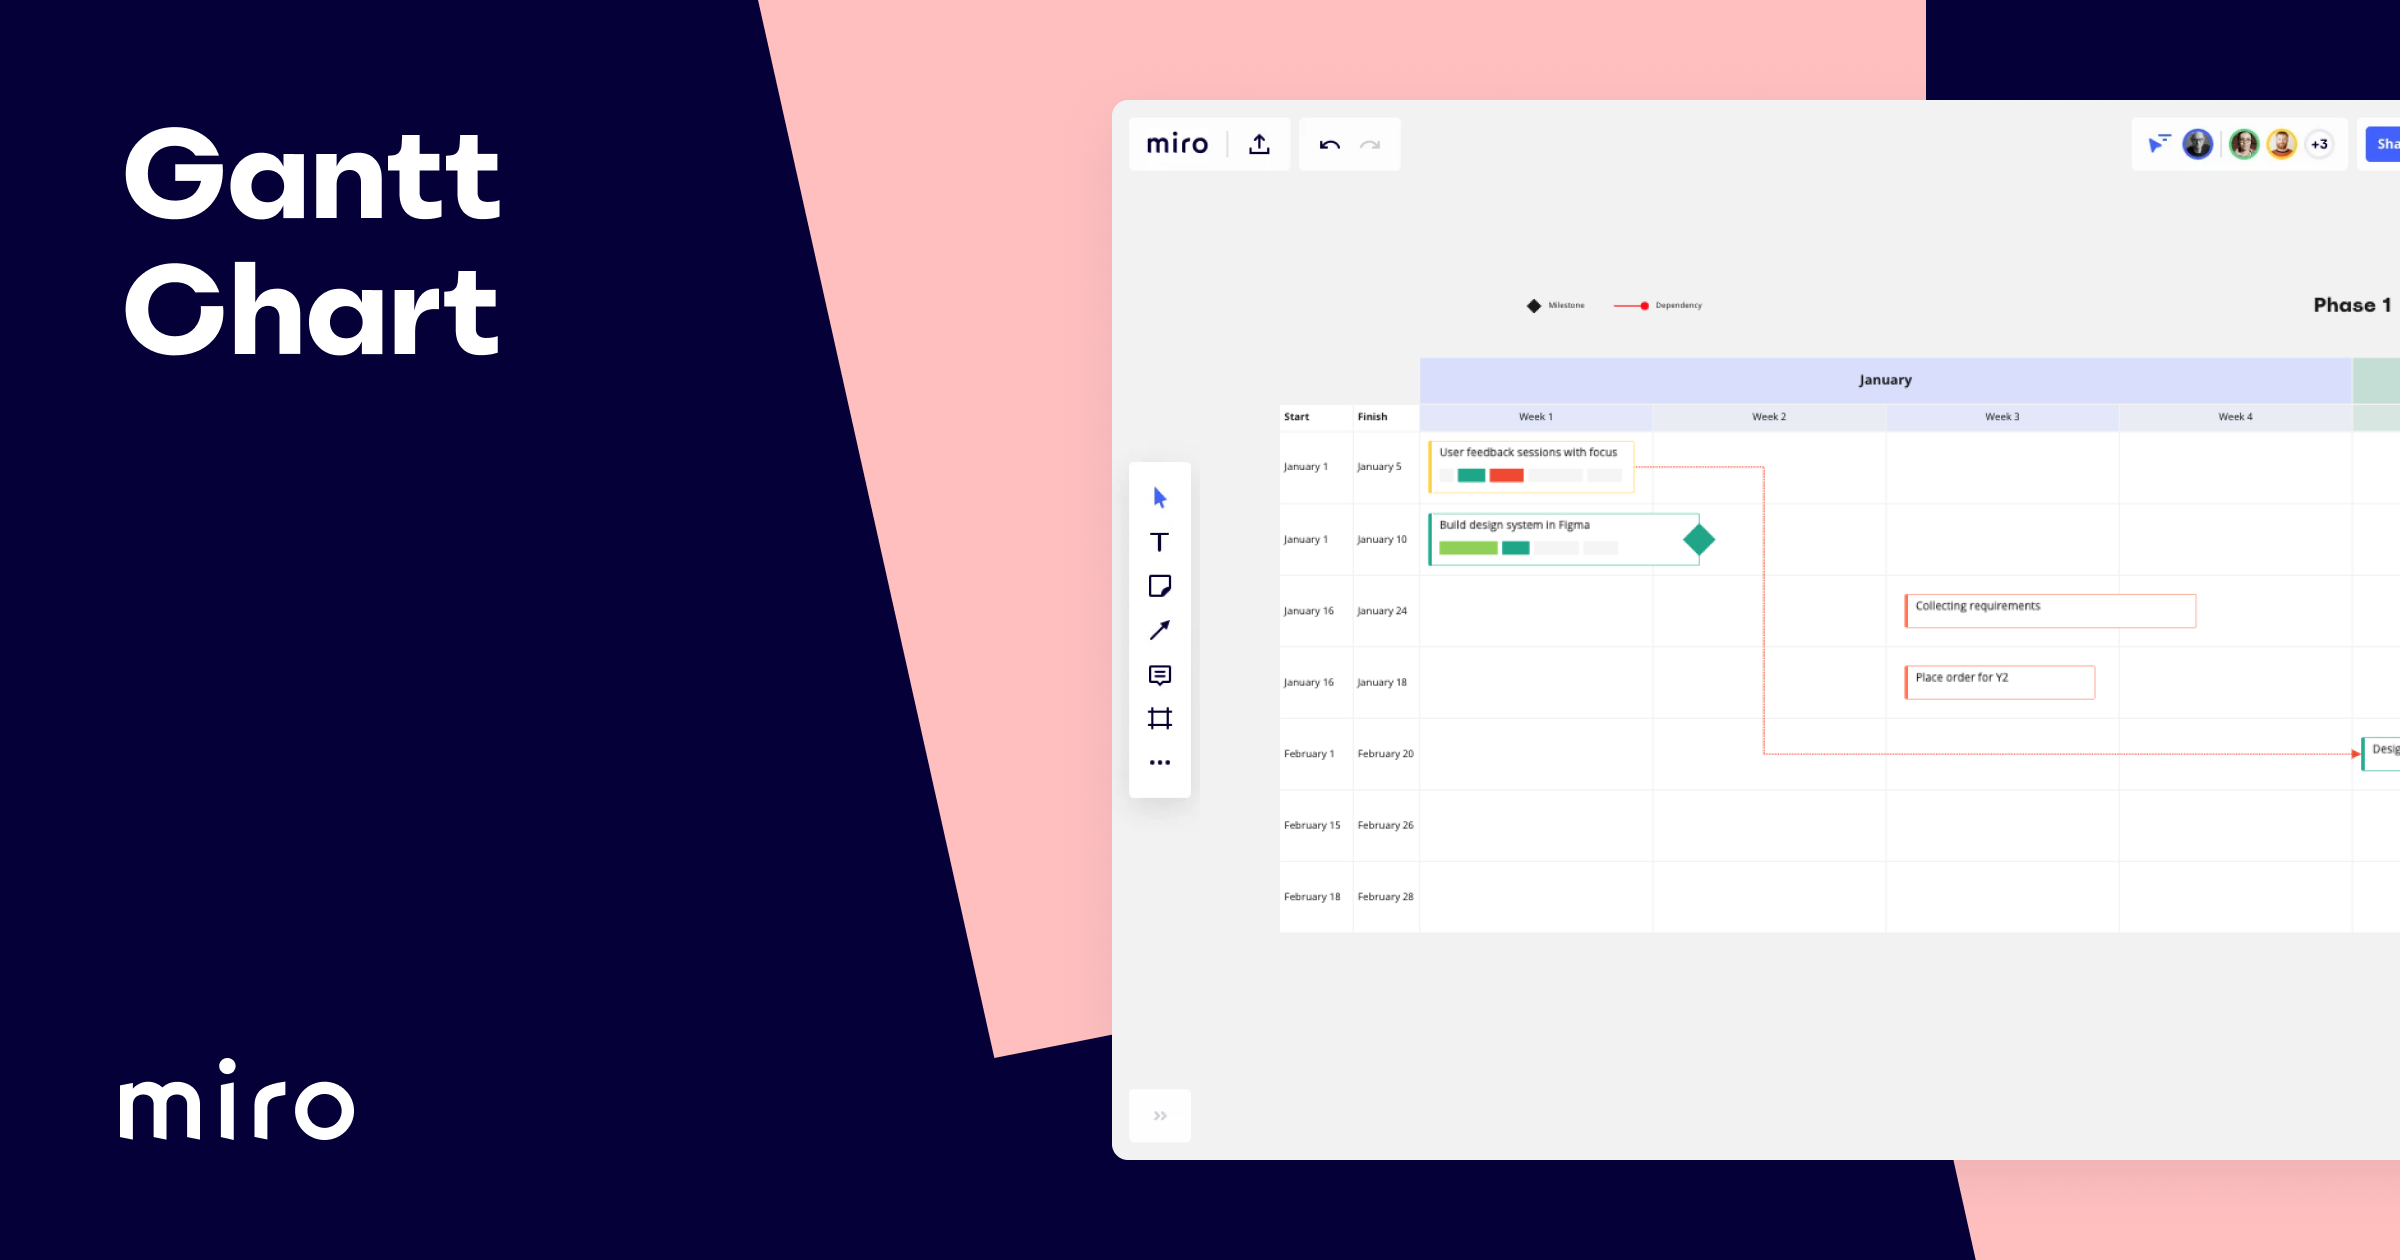Select the comment tool

point(1159,674)
